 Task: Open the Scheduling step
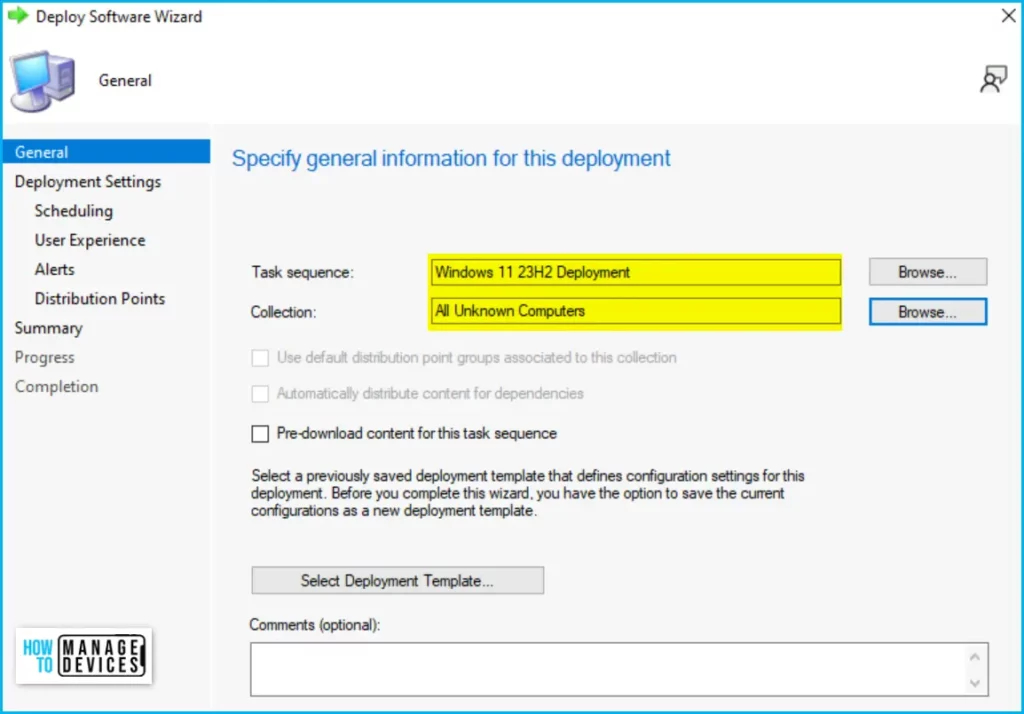click(x=74, y=211)
